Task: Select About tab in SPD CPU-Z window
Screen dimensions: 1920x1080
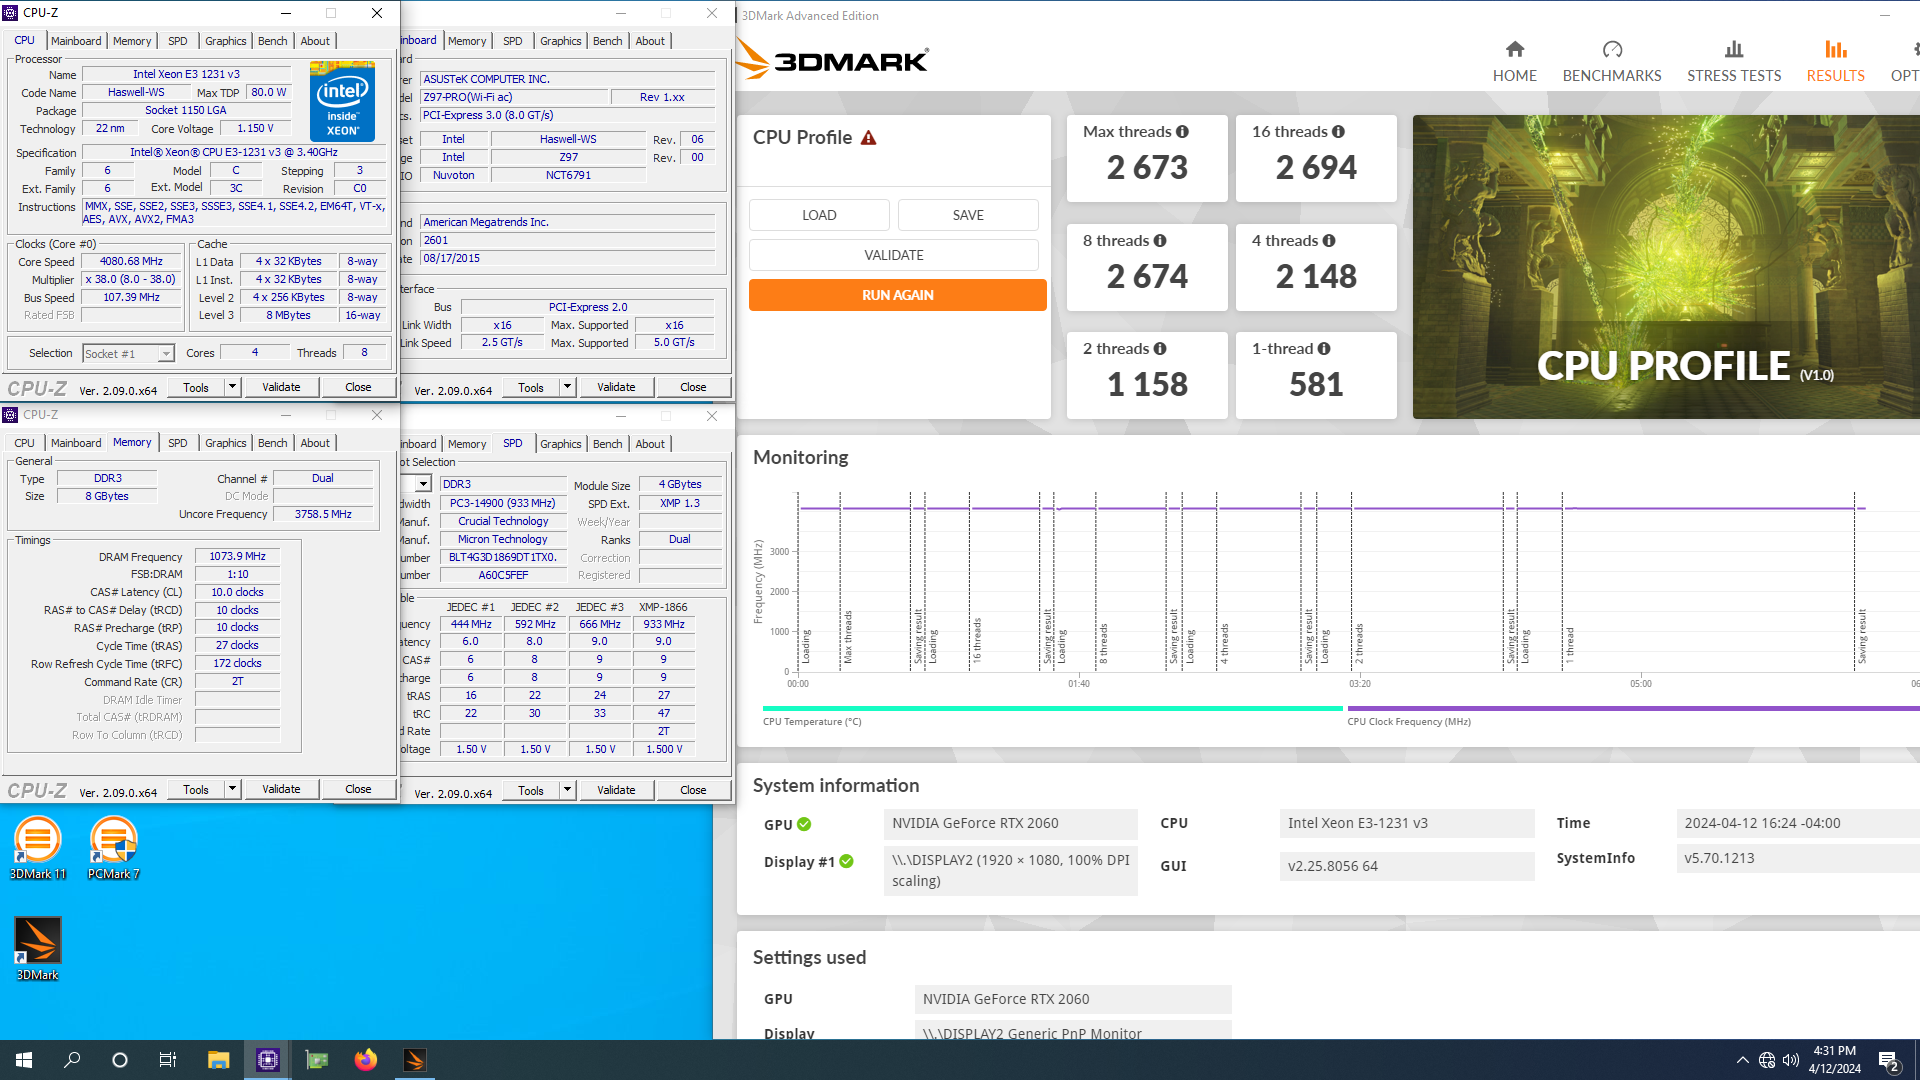Action: click(x=650, y=444)
